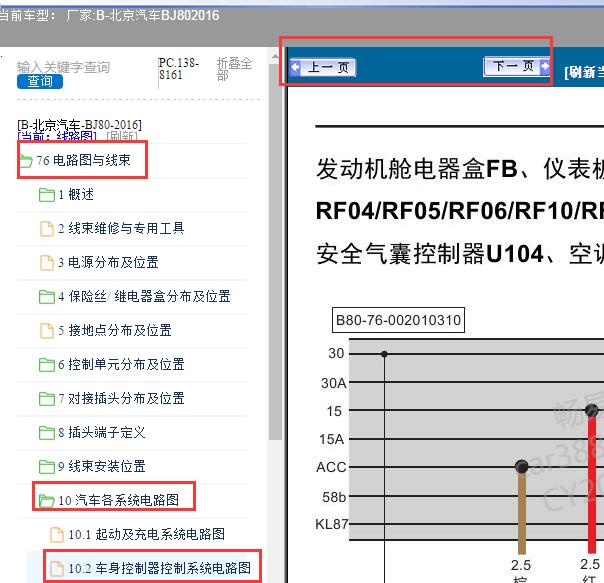Select 10 汽车各系统电路图
Image resolution: width=604 pixels, height=583 pixels.
click(x=119, y=500)
